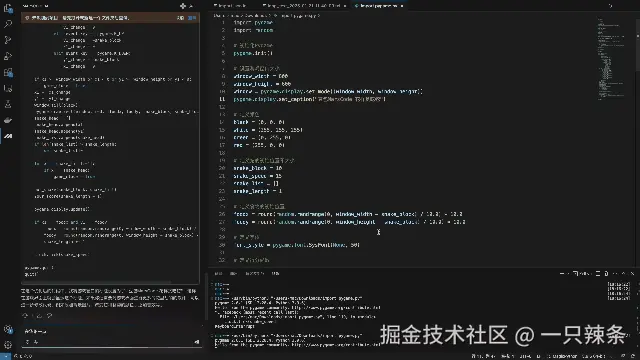Screen dimensions: 640x360
Task: Click the send icon in chat input
Action: tap(196, 342)
